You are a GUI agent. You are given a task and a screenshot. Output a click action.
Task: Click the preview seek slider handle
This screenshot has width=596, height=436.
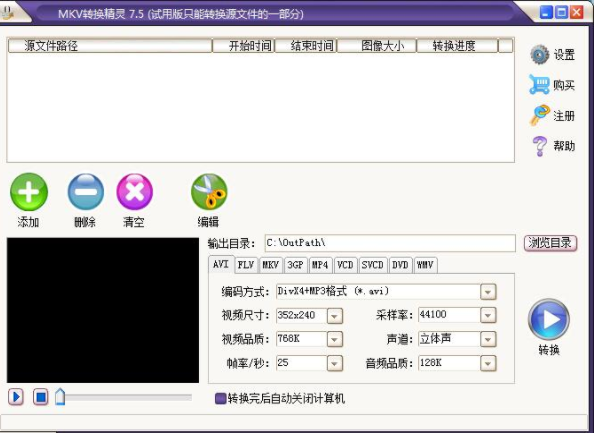[x=60, y=397]
